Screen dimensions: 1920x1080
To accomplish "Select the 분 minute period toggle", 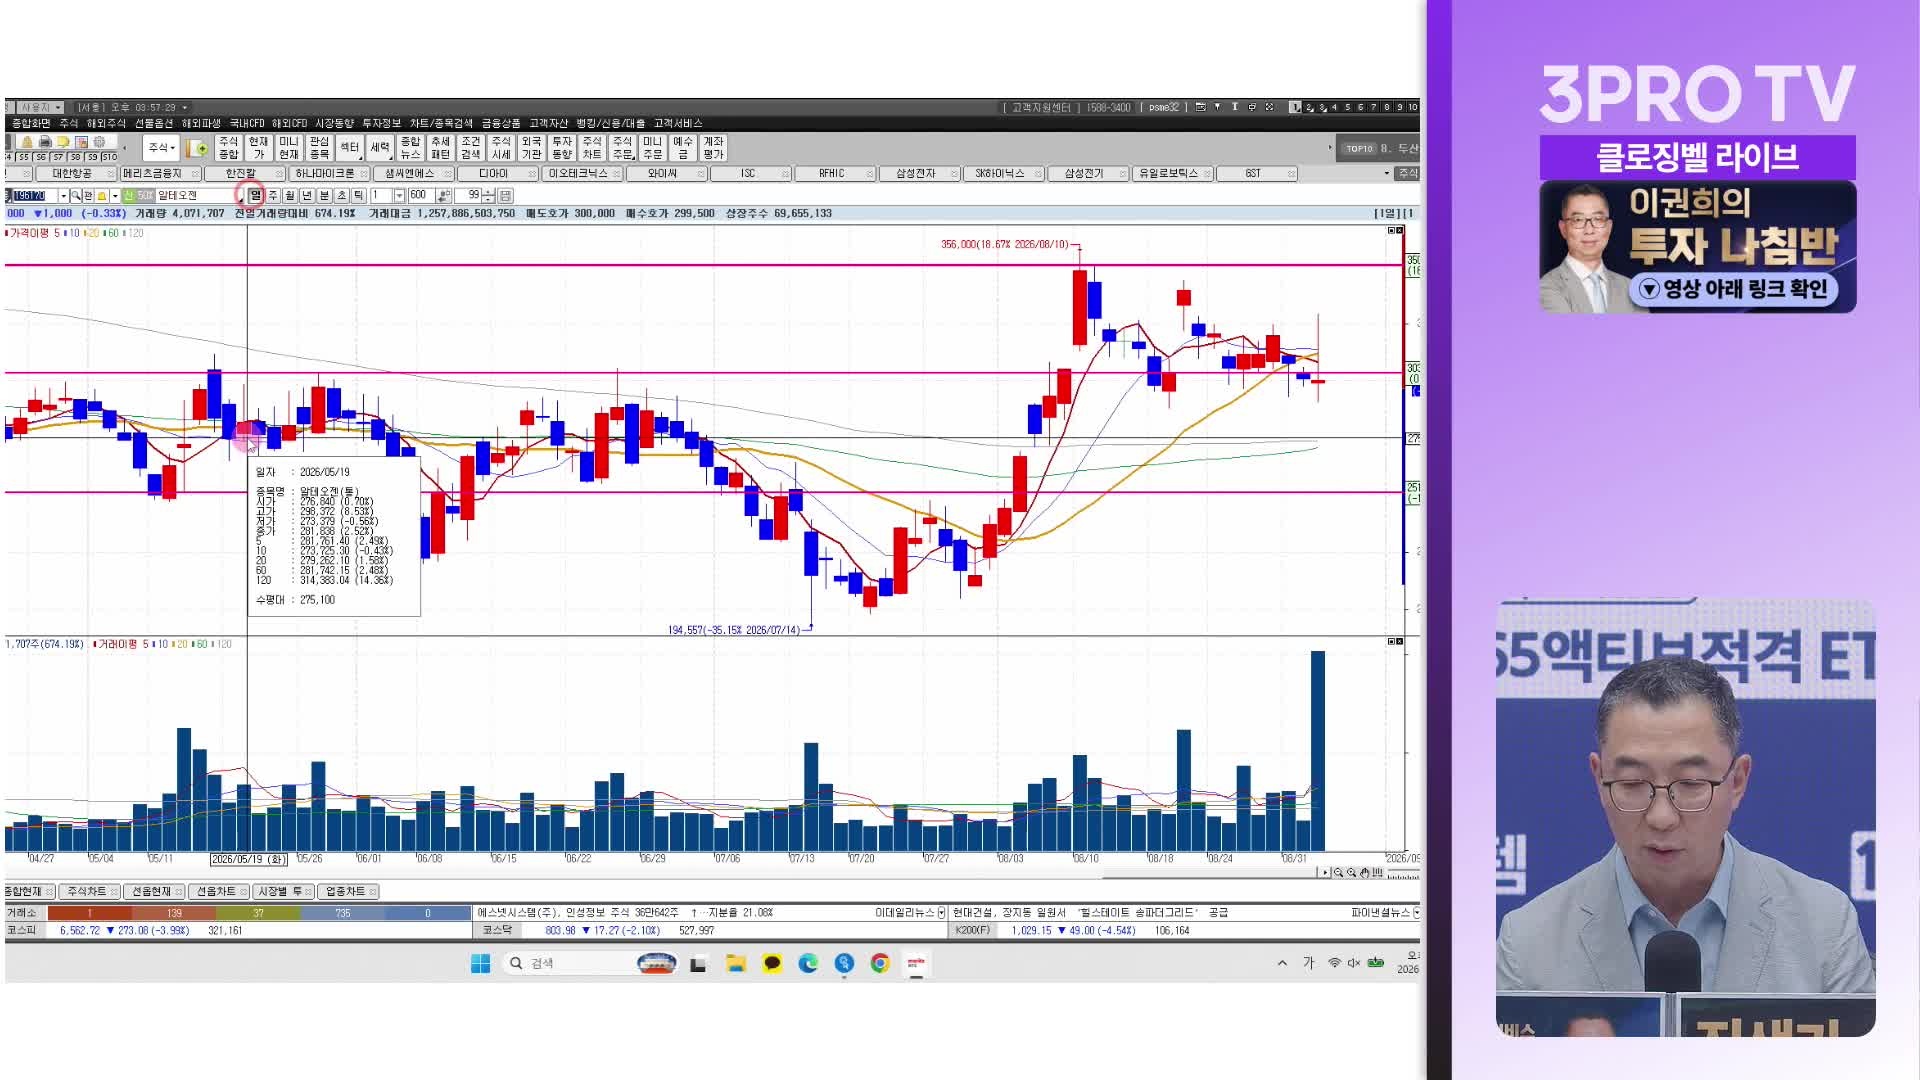I will tap(324, 195).
